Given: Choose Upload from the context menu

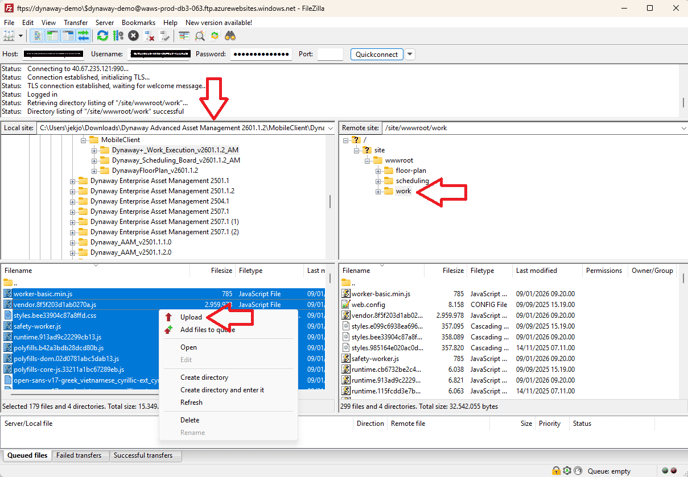Looking at the screenshot, I should pyautogui.click(x=191, y=317).
